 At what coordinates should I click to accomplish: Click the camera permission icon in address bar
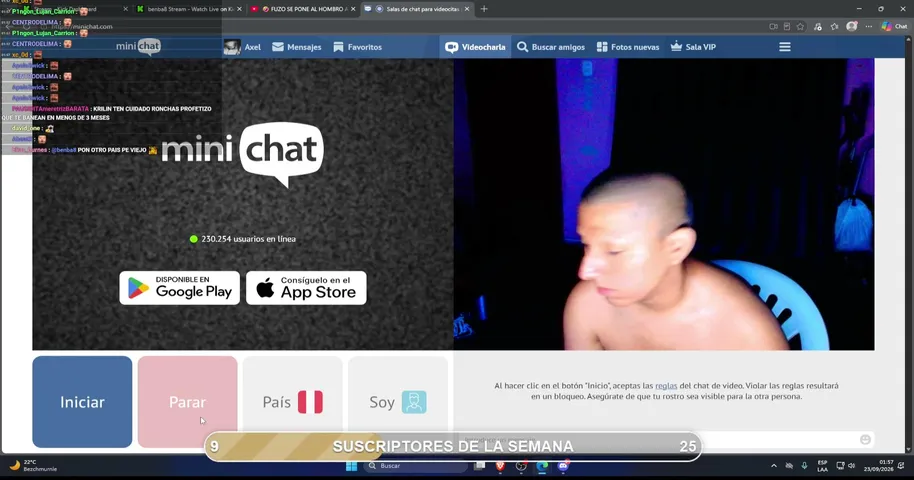[774, 26]
